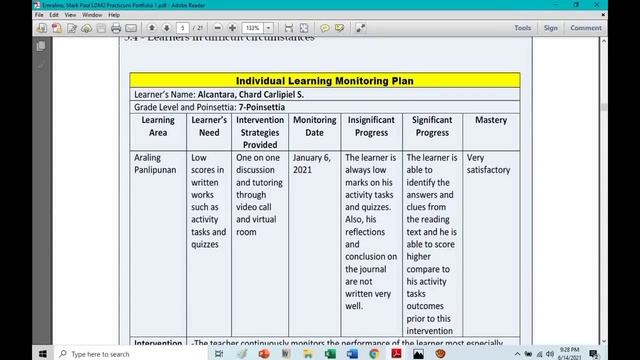Click Adobe Reader taskbar icon

click(396, 354)
